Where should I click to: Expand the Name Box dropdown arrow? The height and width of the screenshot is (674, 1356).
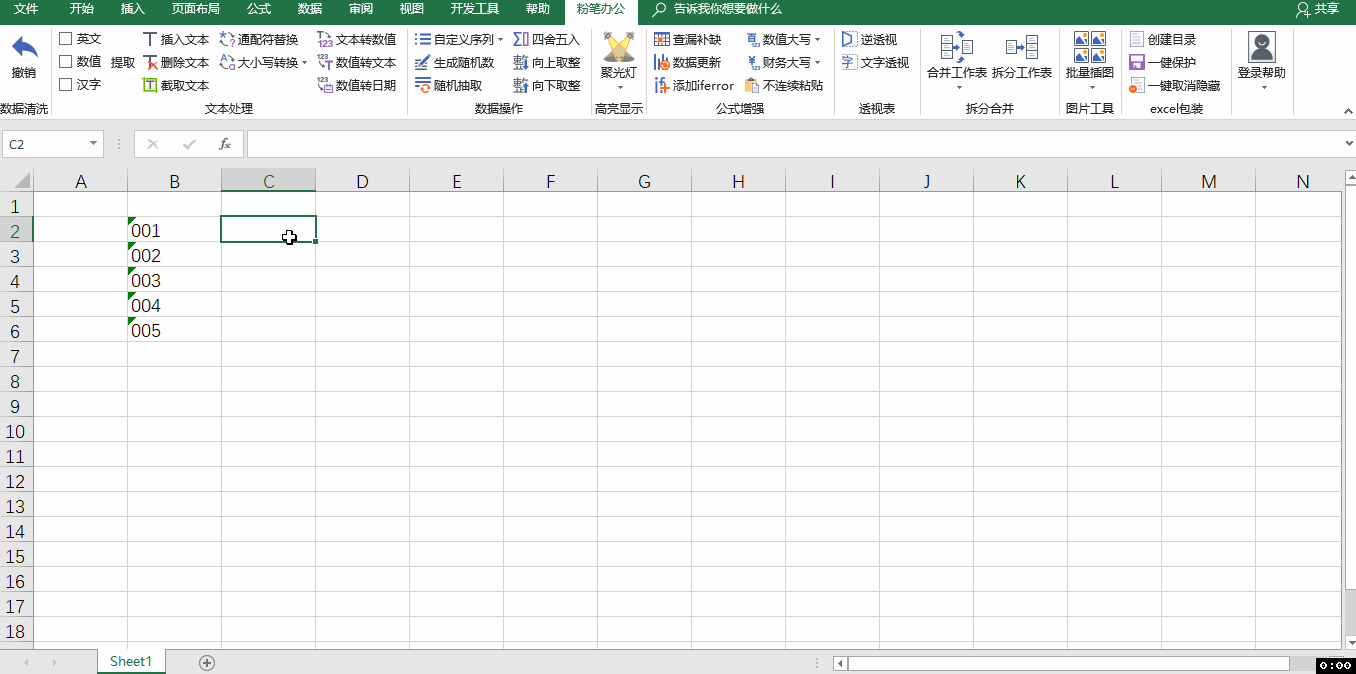click(x=95, y=144)
